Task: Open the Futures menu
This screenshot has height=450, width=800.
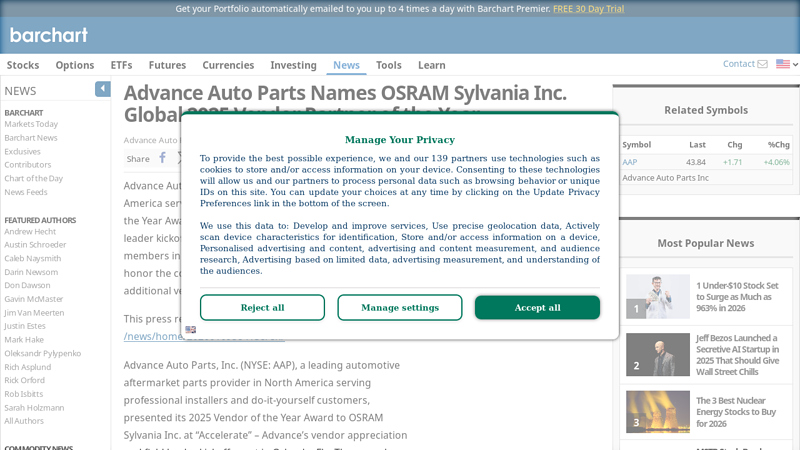Action: click(167, 65)
